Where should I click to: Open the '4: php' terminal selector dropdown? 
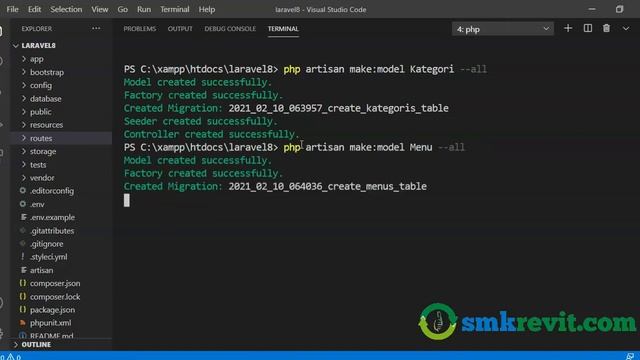502,29
